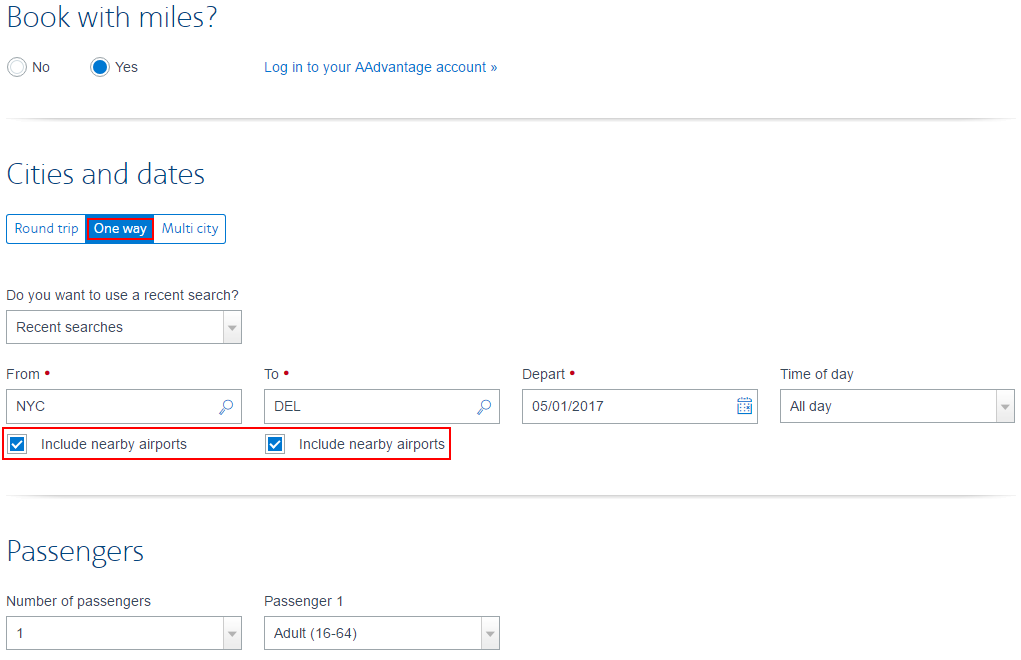This screenshot has width=1021, height=660.
Task: Open the Depart date calendar picker
Action: [x=744, y=406]
